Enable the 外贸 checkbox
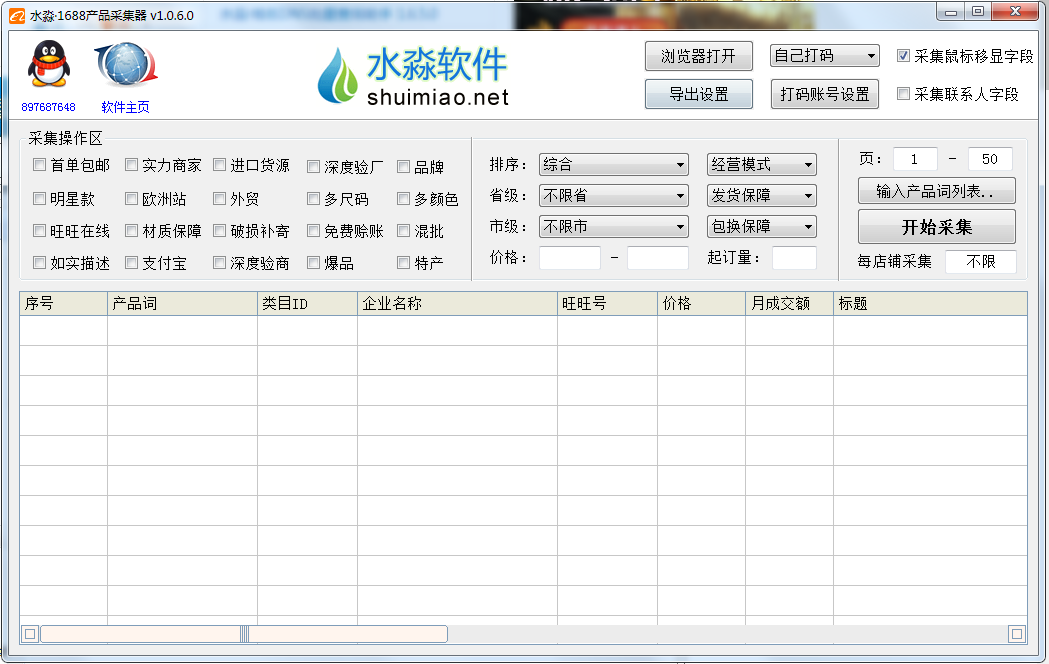This screenshot has width=1049, height=664. point(219,199)
